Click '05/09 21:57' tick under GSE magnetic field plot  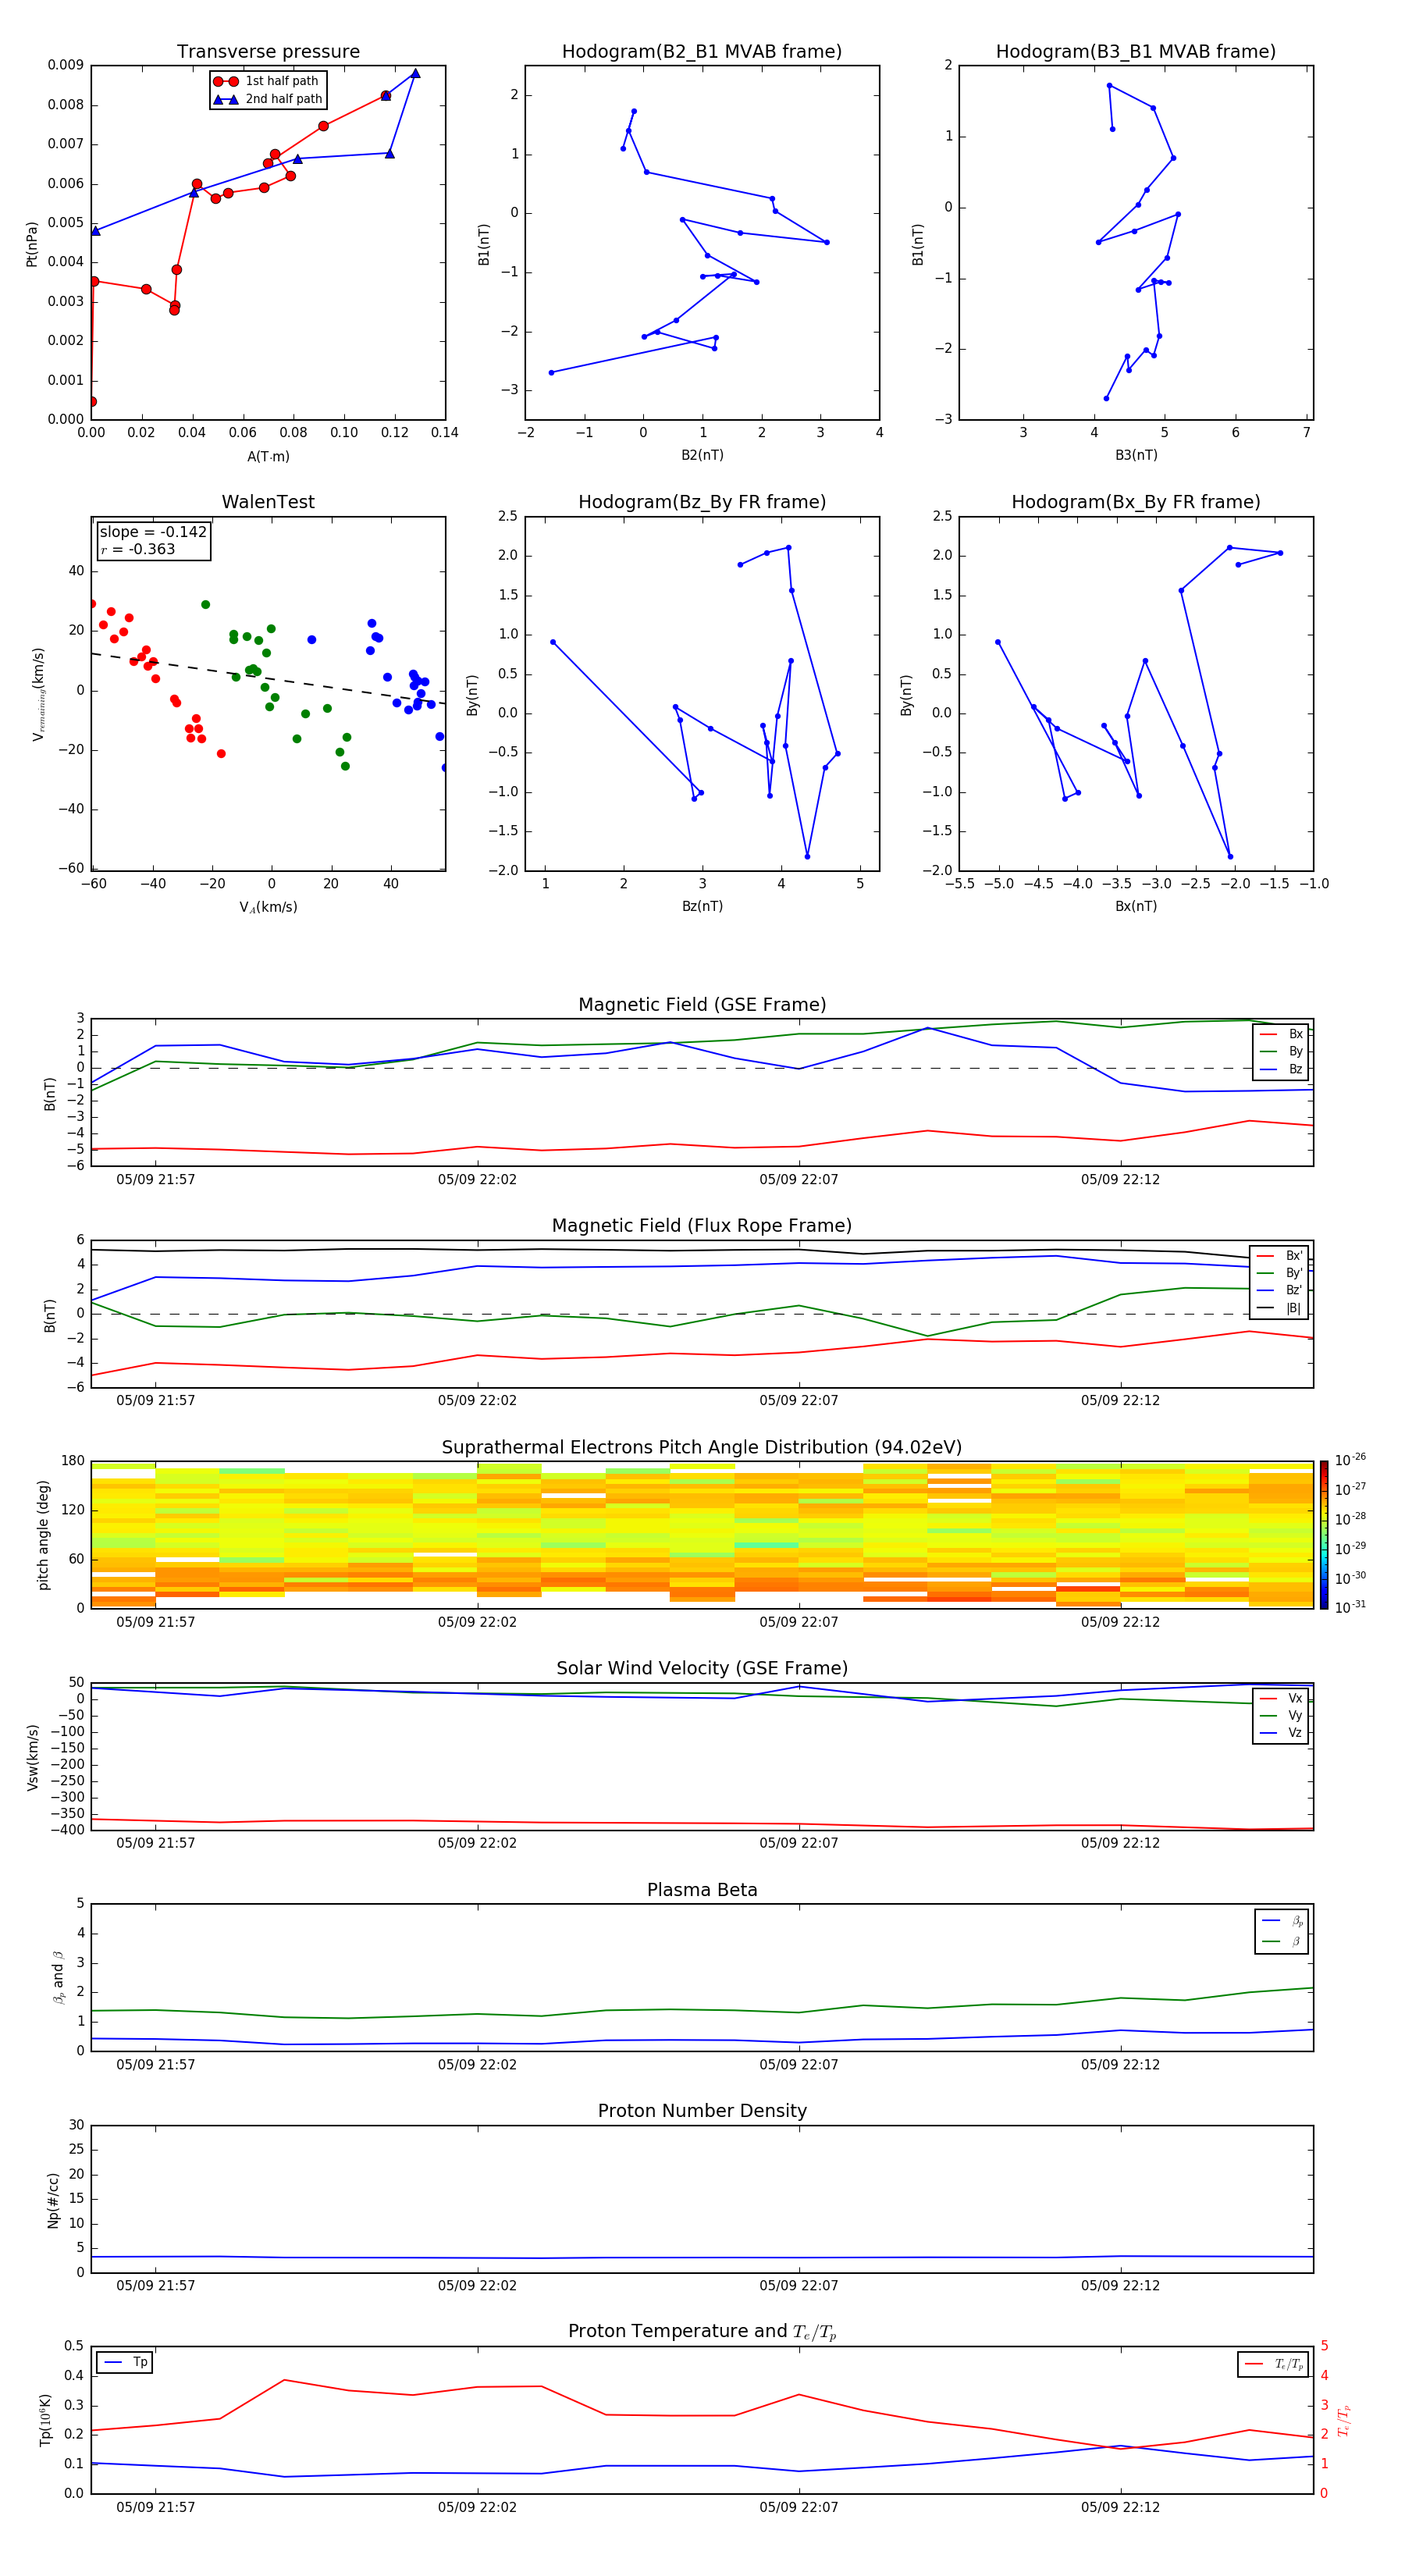tap(155, 1180)
